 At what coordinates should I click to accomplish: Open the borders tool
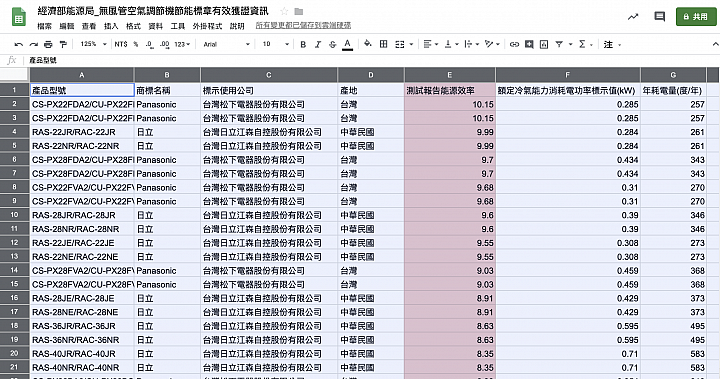(x=383, y=44)
